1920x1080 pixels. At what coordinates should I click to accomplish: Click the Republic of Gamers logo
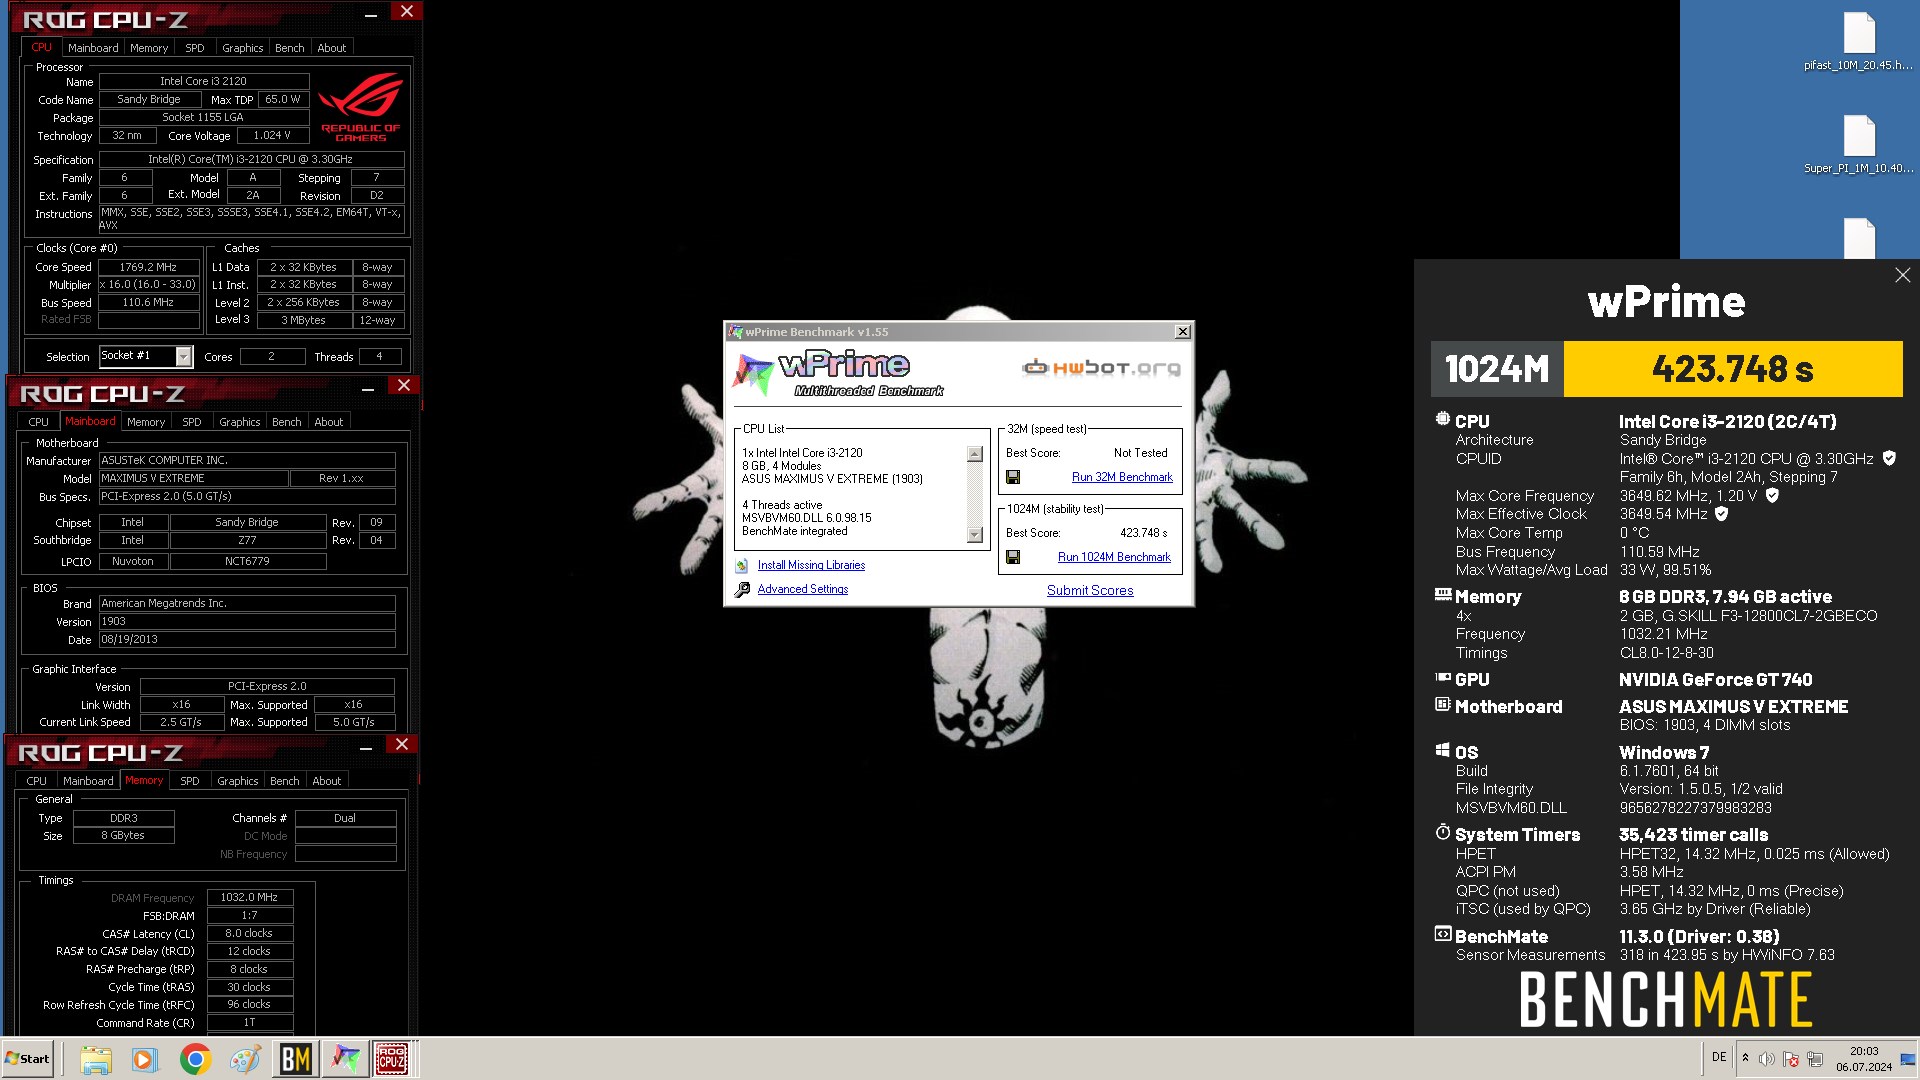pyautogui.click(x=360, y=107)
